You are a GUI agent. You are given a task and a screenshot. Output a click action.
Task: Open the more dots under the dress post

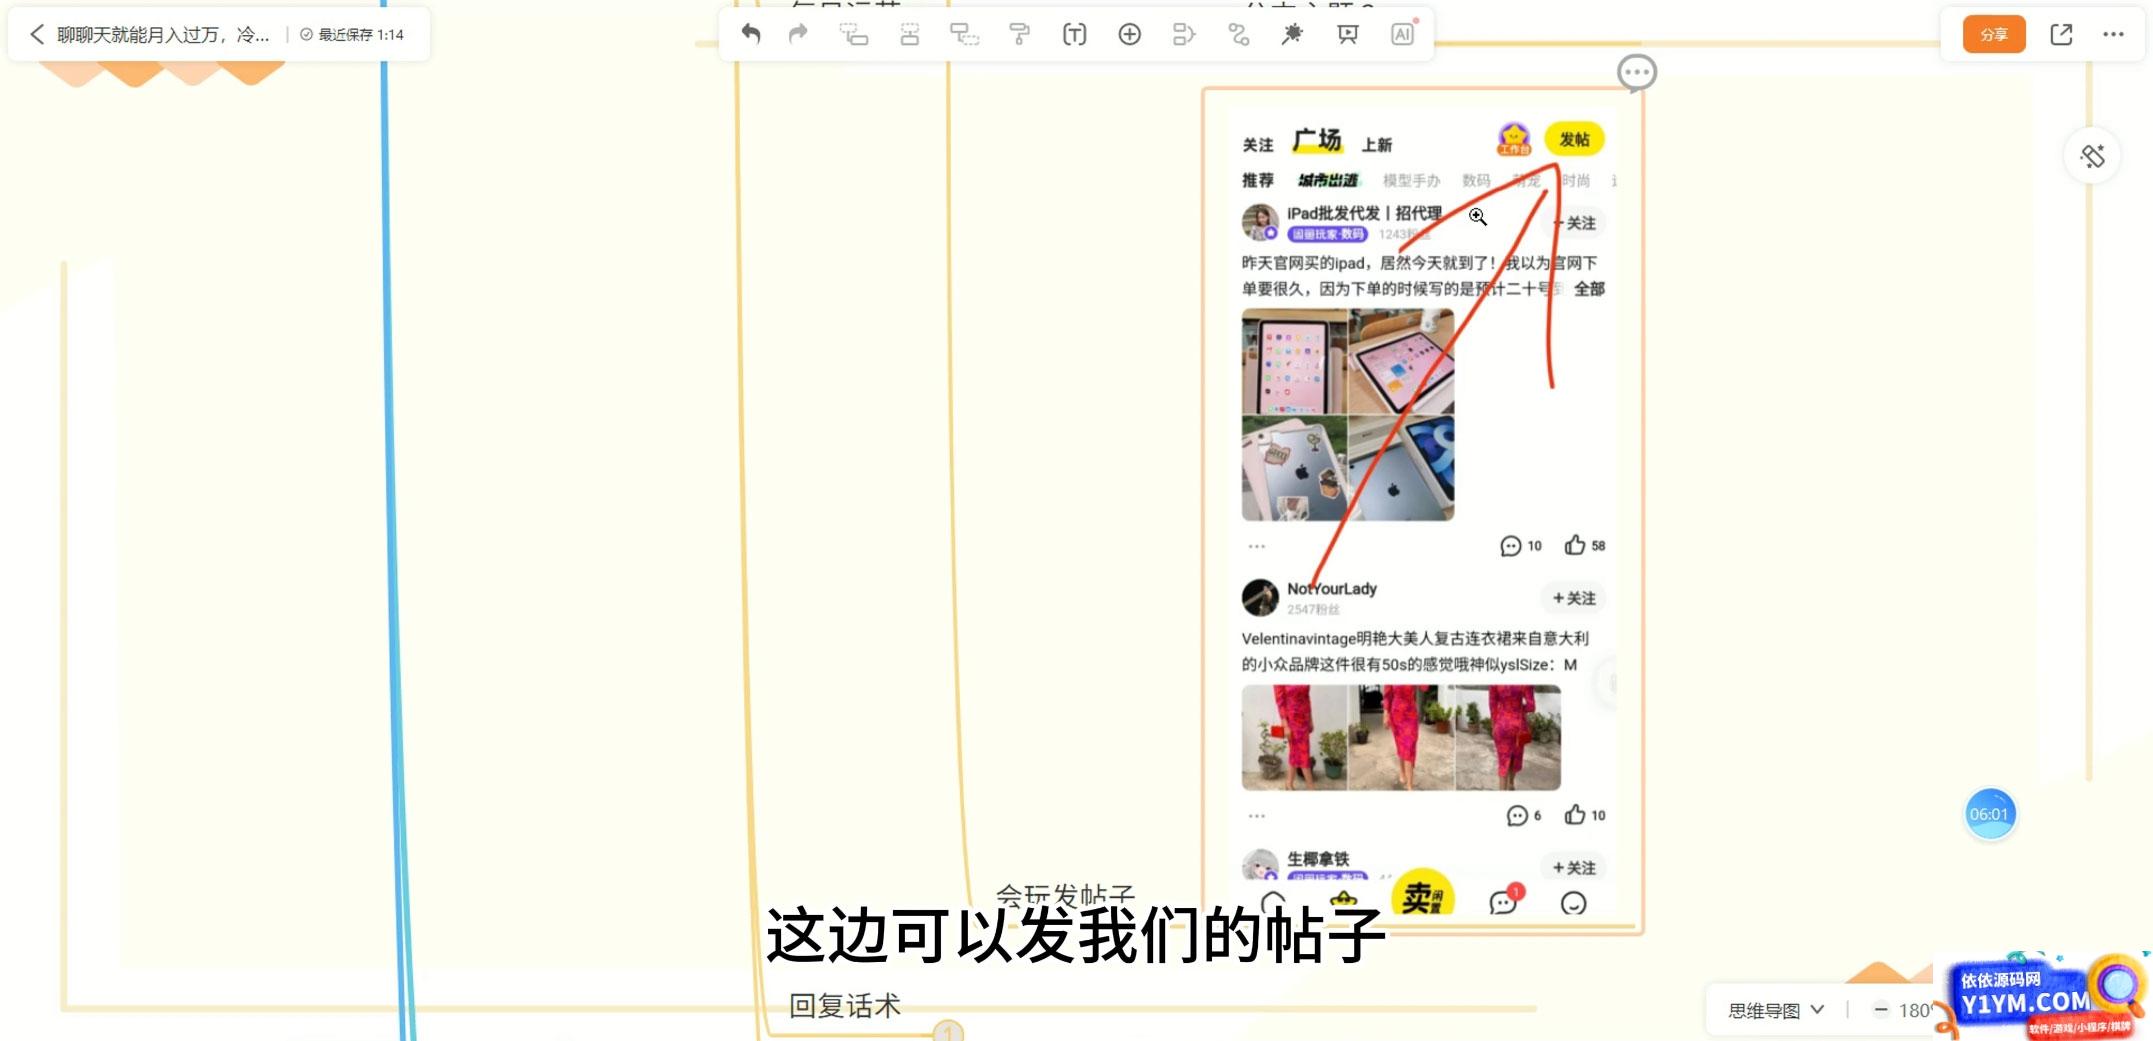[1257, 816]
